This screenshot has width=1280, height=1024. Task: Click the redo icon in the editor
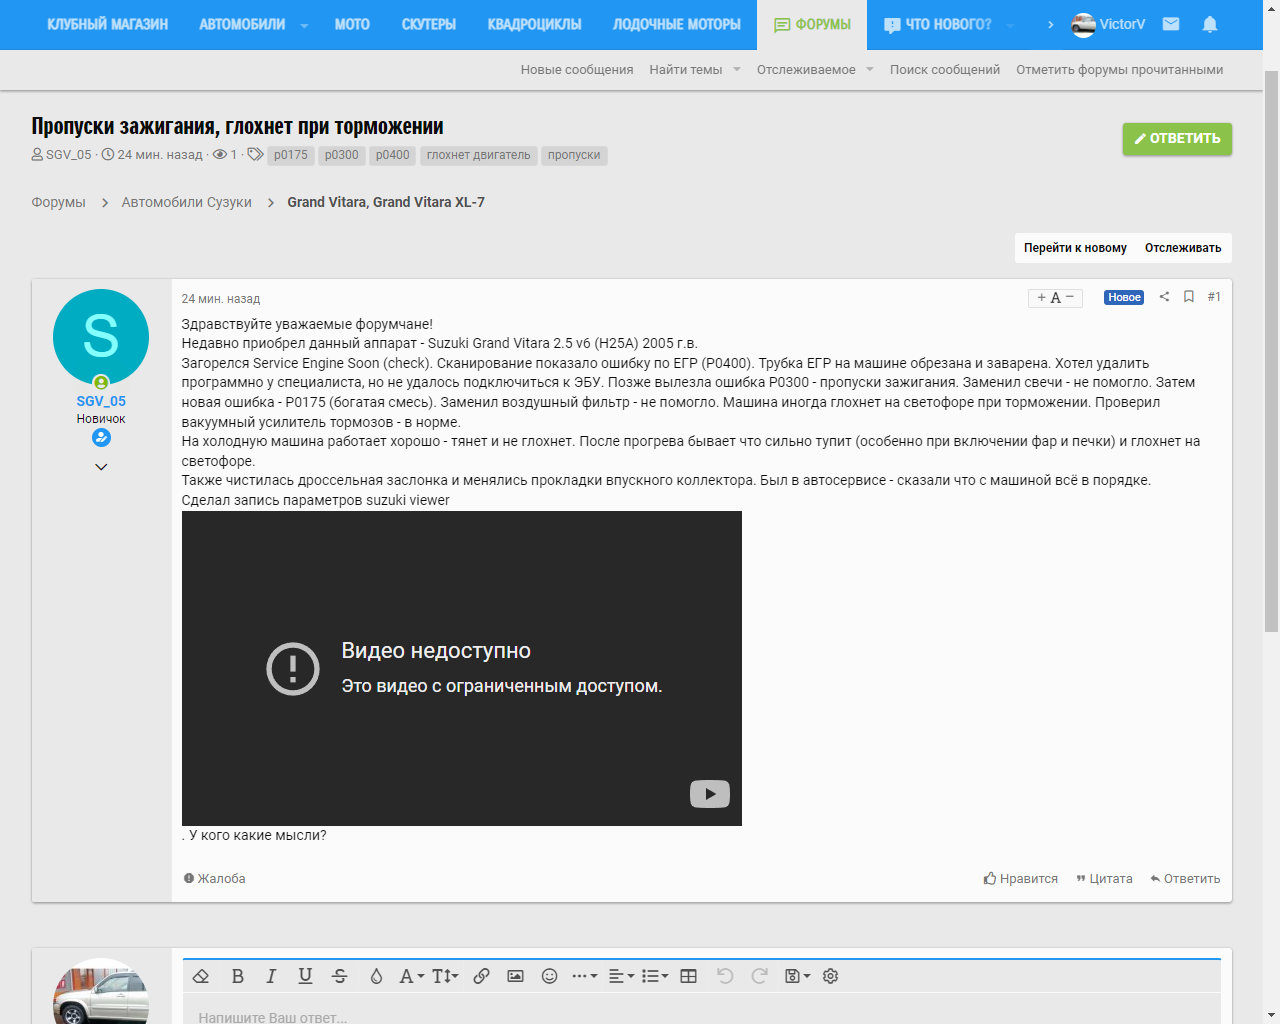[x=760, y=976]
